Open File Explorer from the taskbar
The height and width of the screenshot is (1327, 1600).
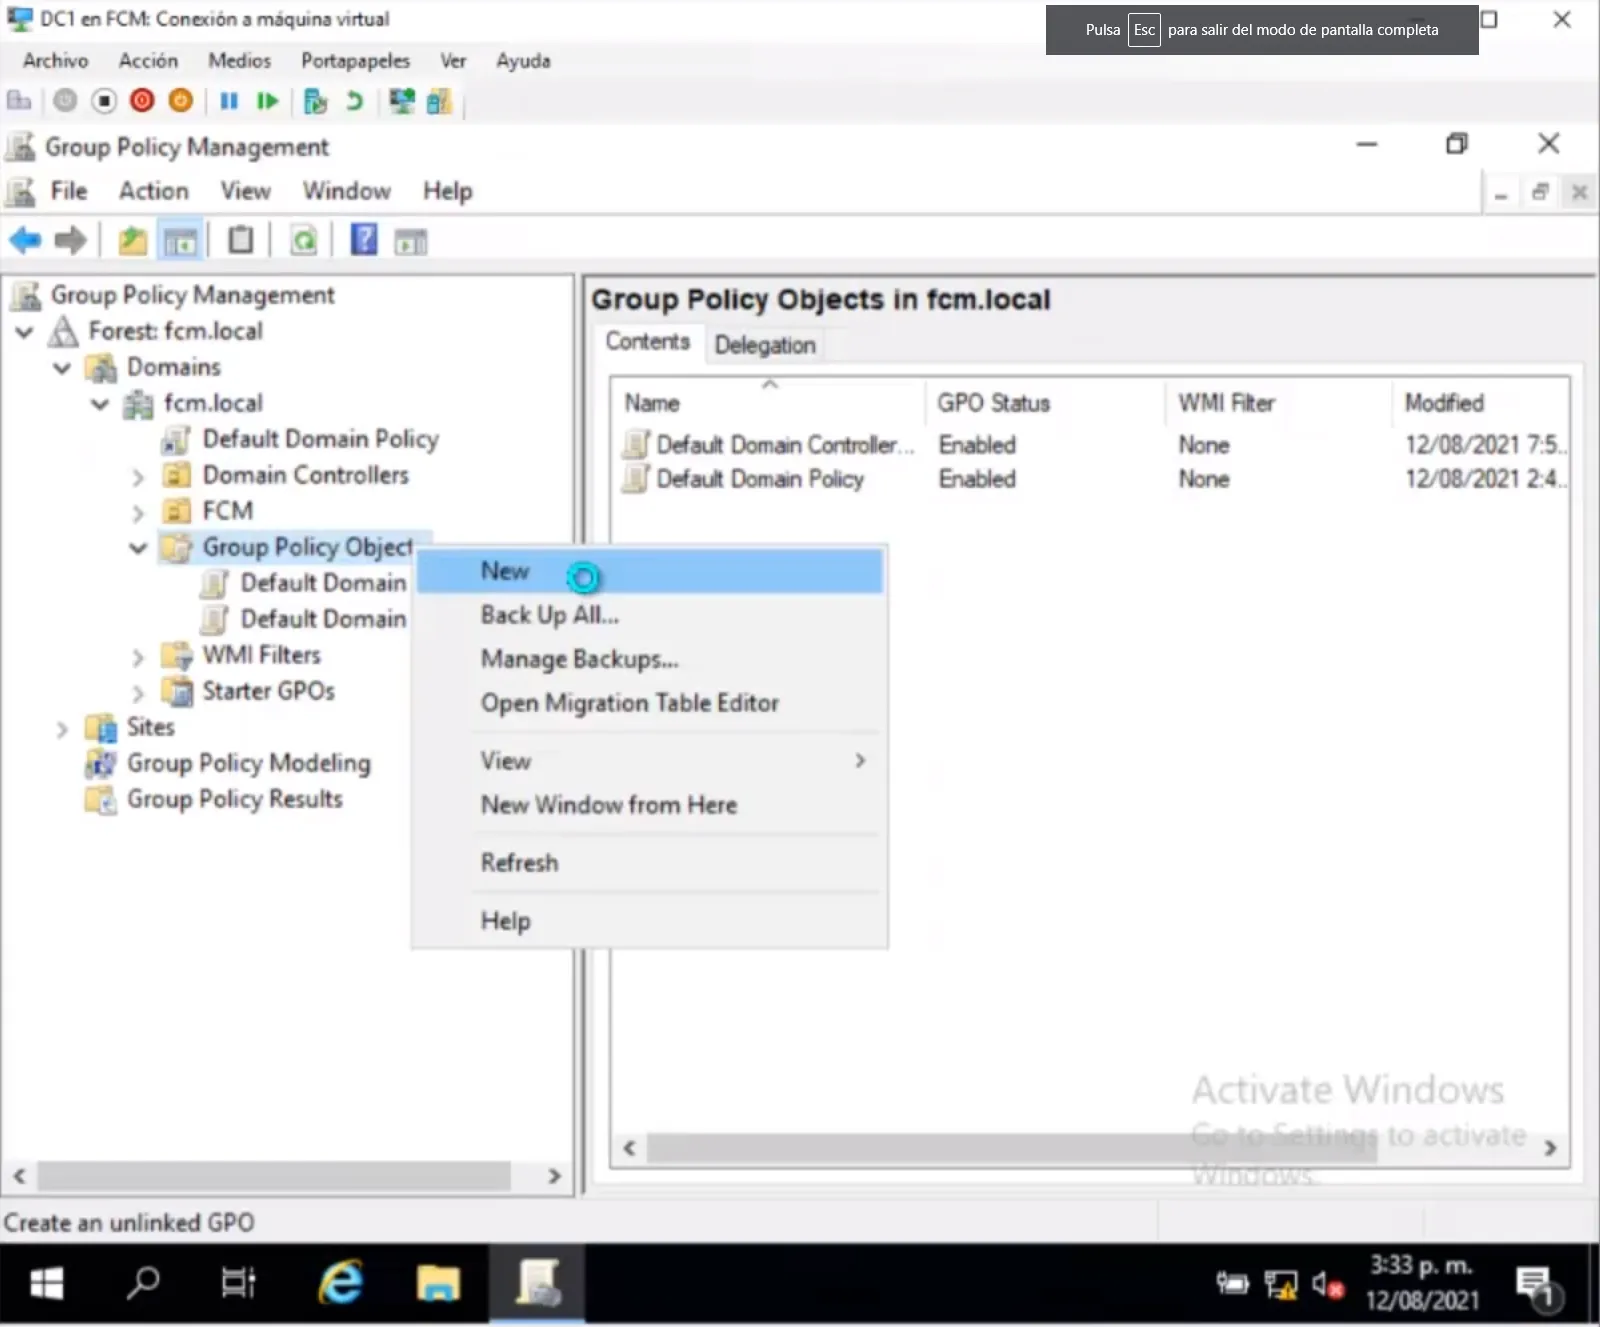[x=438, y=1282]
